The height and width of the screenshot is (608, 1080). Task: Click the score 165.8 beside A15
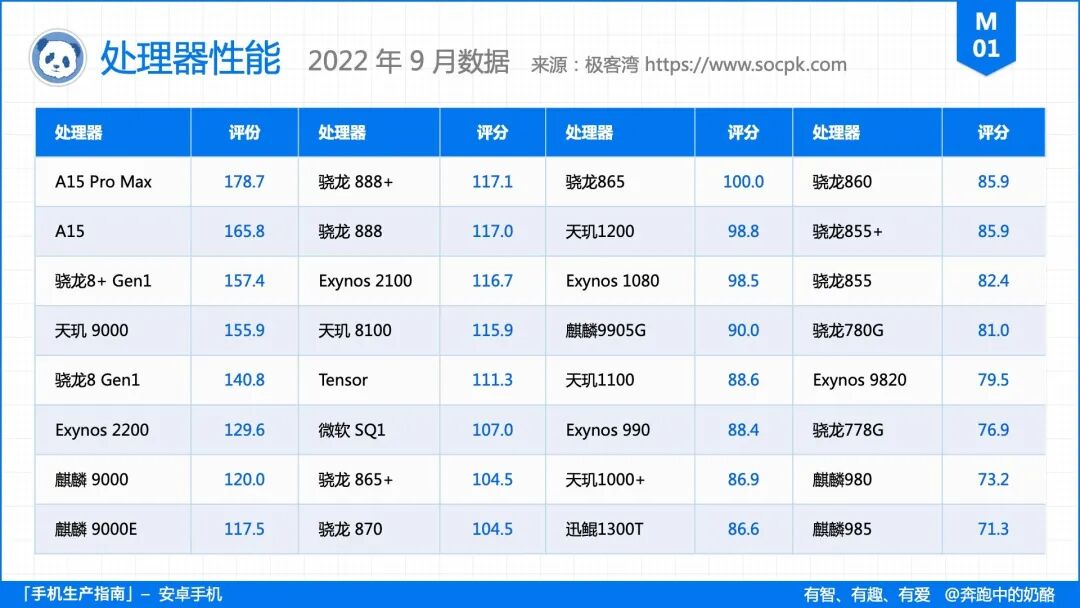point(245,231)
